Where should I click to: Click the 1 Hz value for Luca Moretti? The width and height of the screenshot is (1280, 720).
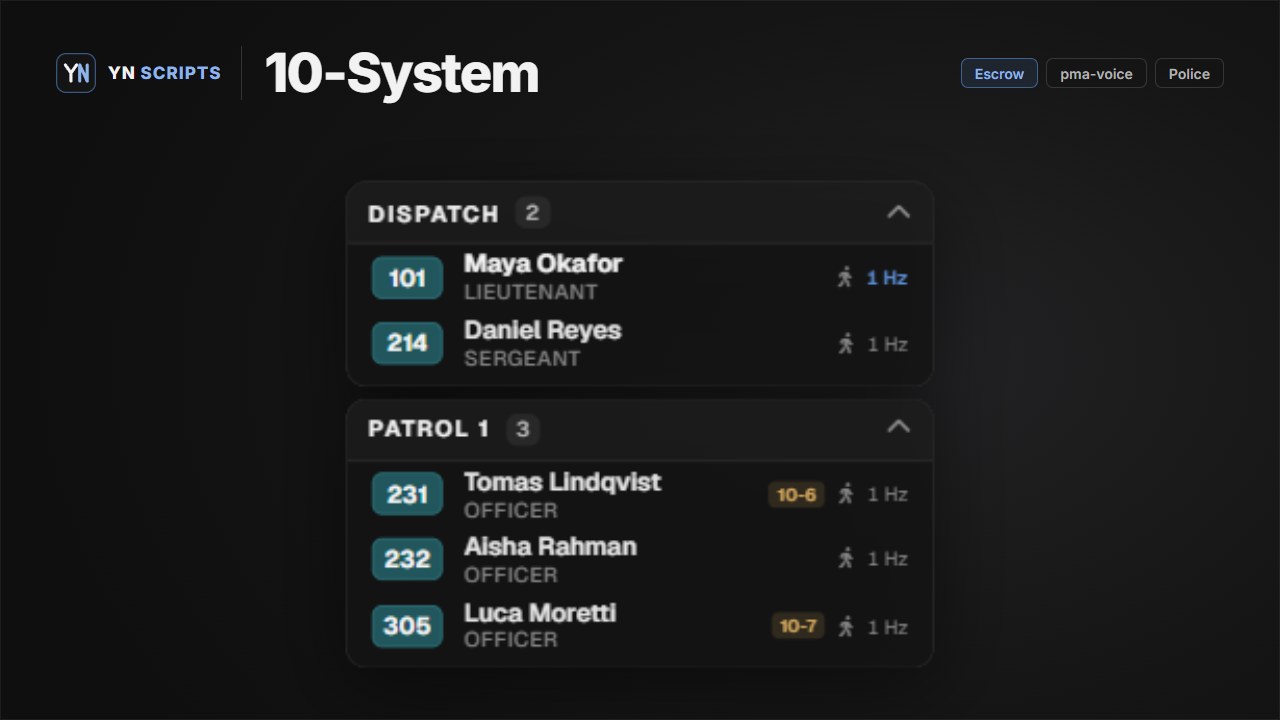(x=887, y=627)
